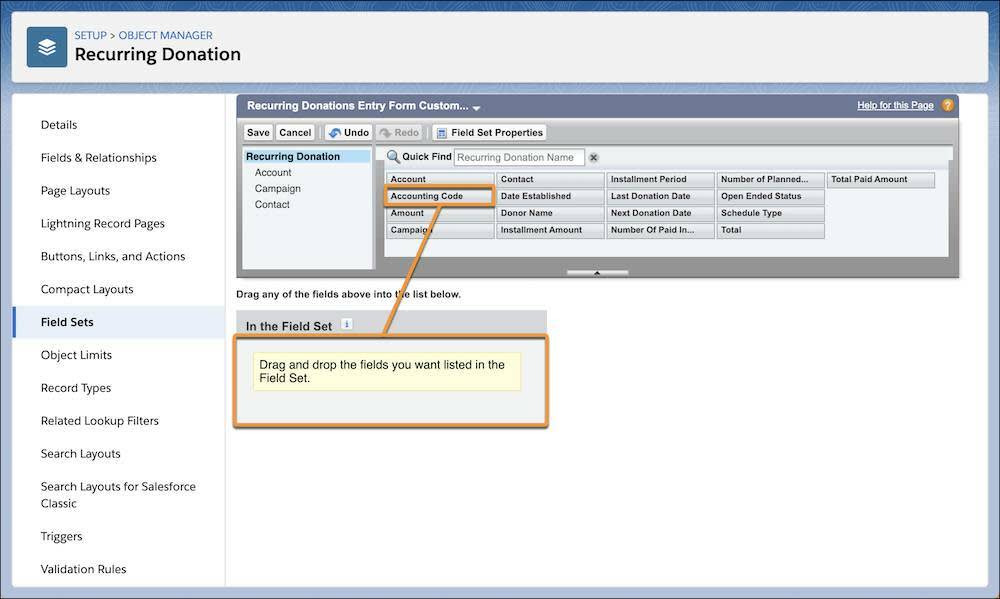Click the In the Field Set info icon
The width and height of the screenshot is (1000, 599).
(347, 324)
